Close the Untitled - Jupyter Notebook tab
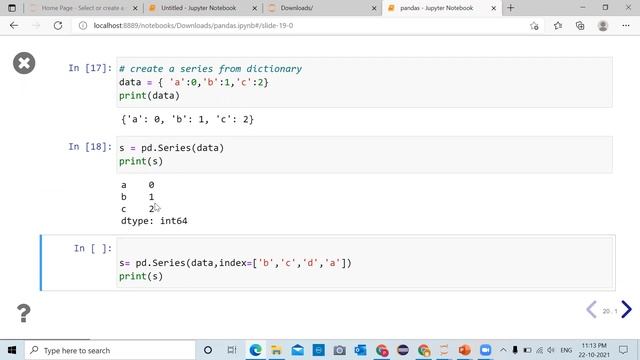Image resolution: width=640 pixels, height=360 pixels. tap(255, 8)
